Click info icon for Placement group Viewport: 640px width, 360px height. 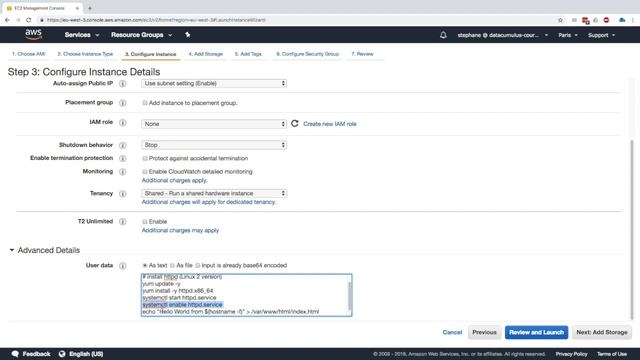(122, 103)
